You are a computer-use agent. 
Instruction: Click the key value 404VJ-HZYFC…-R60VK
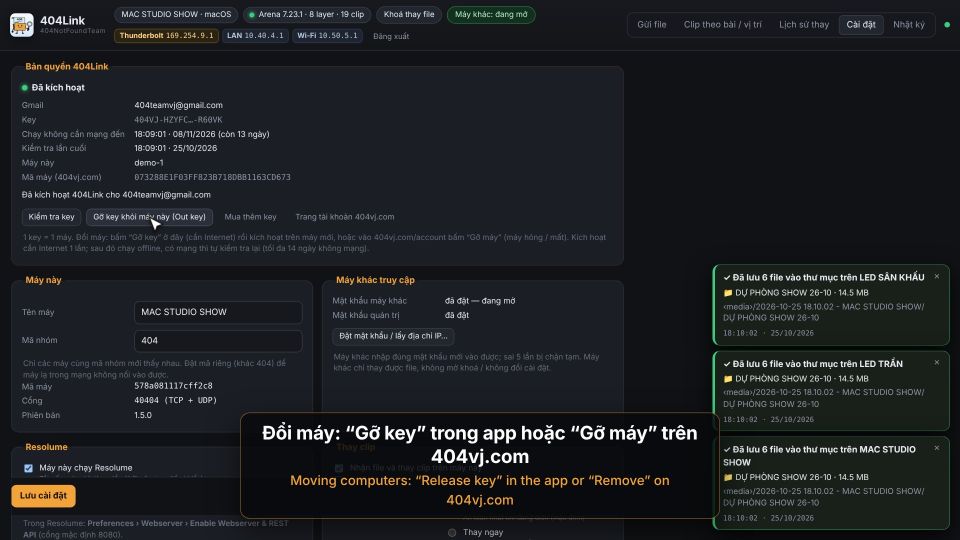coord(178,120)
